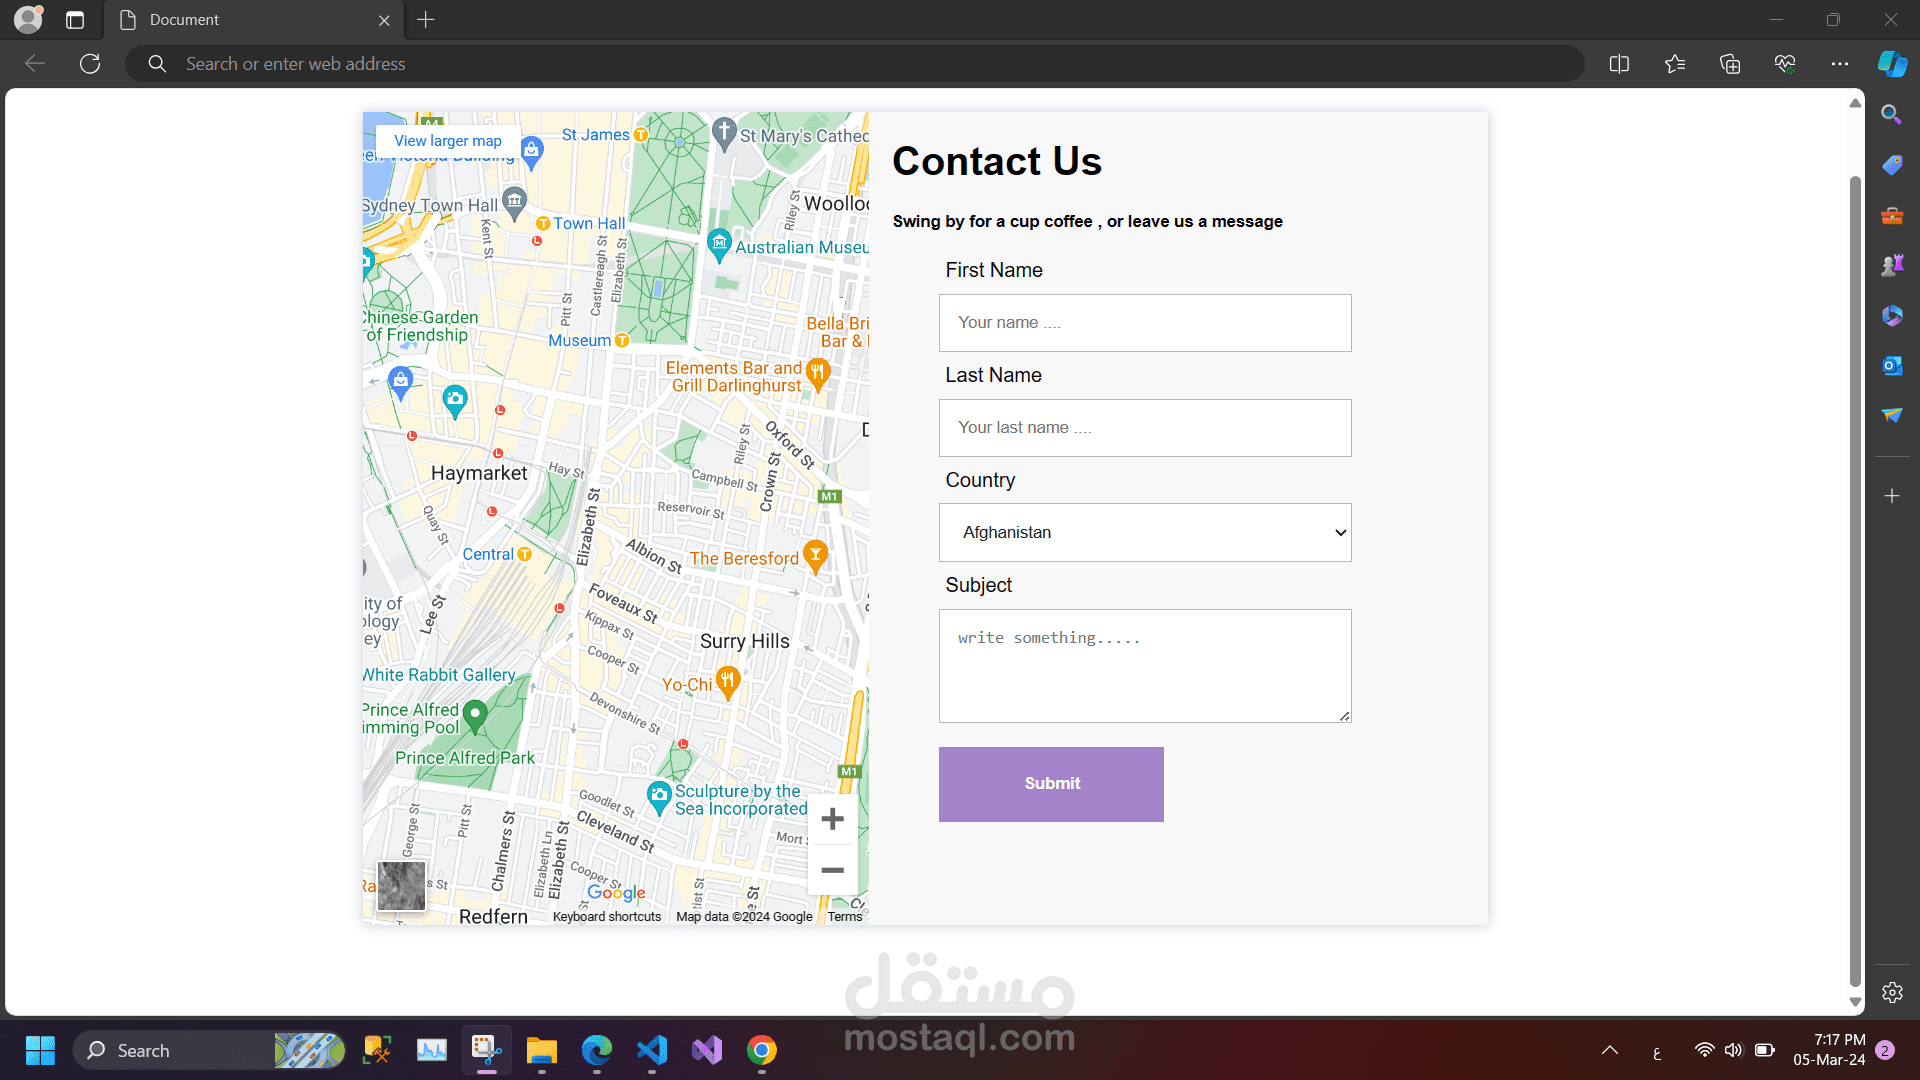Open a new browser tab
This screenshot has height=1080, width=1920.
426,20
